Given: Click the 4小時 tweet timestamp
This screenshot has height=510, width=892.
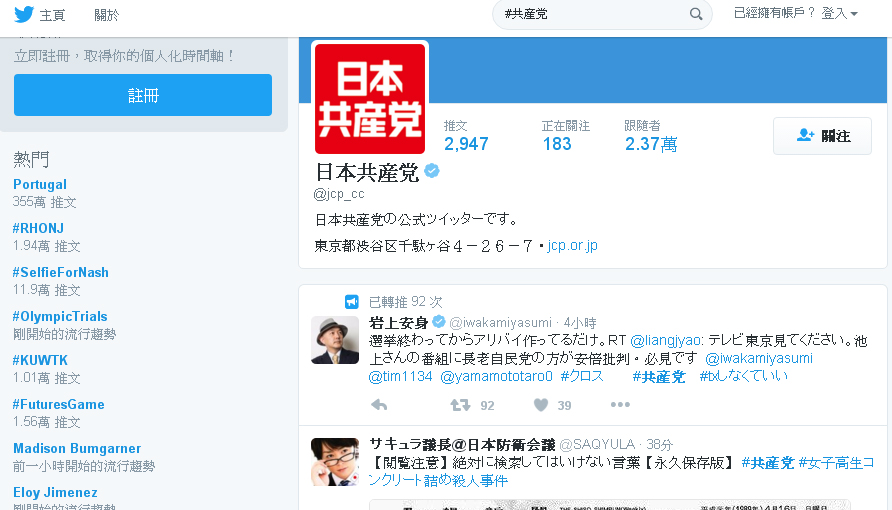Looking at the screenshot, I should click(580, 323).
